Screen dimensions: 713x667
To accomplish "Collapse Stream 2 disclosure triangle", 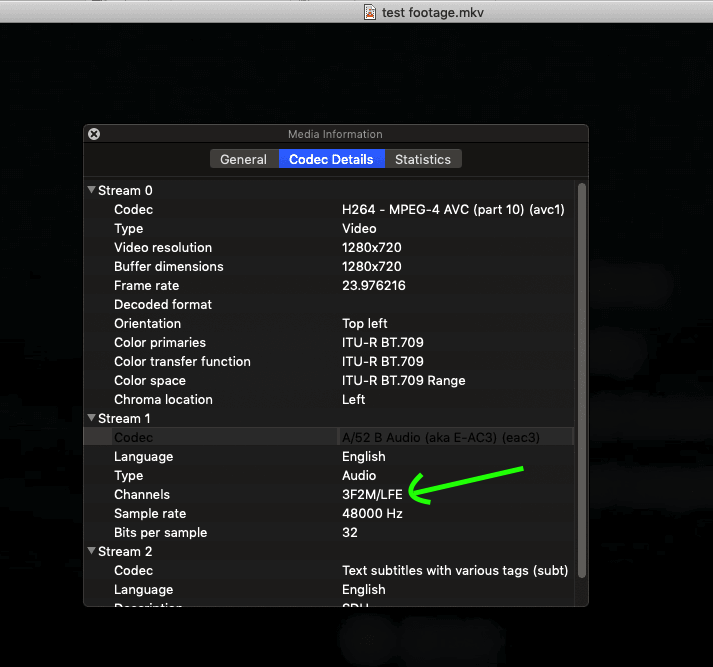I will [91, 551].
